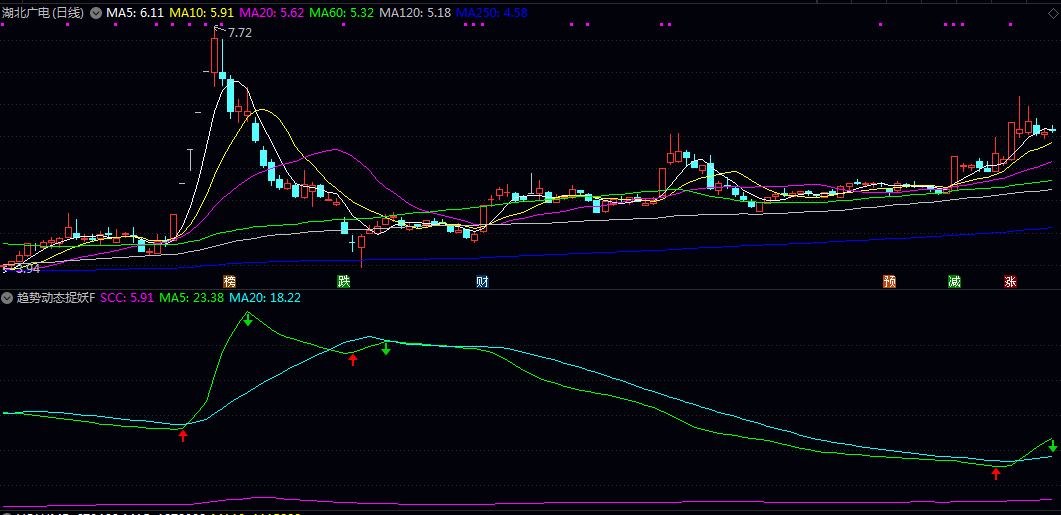This screenshot has height=515, width=1061.
Task: Expand the 趋势动态捉妖F indicator dropdown
Action: tap(7, 298)
